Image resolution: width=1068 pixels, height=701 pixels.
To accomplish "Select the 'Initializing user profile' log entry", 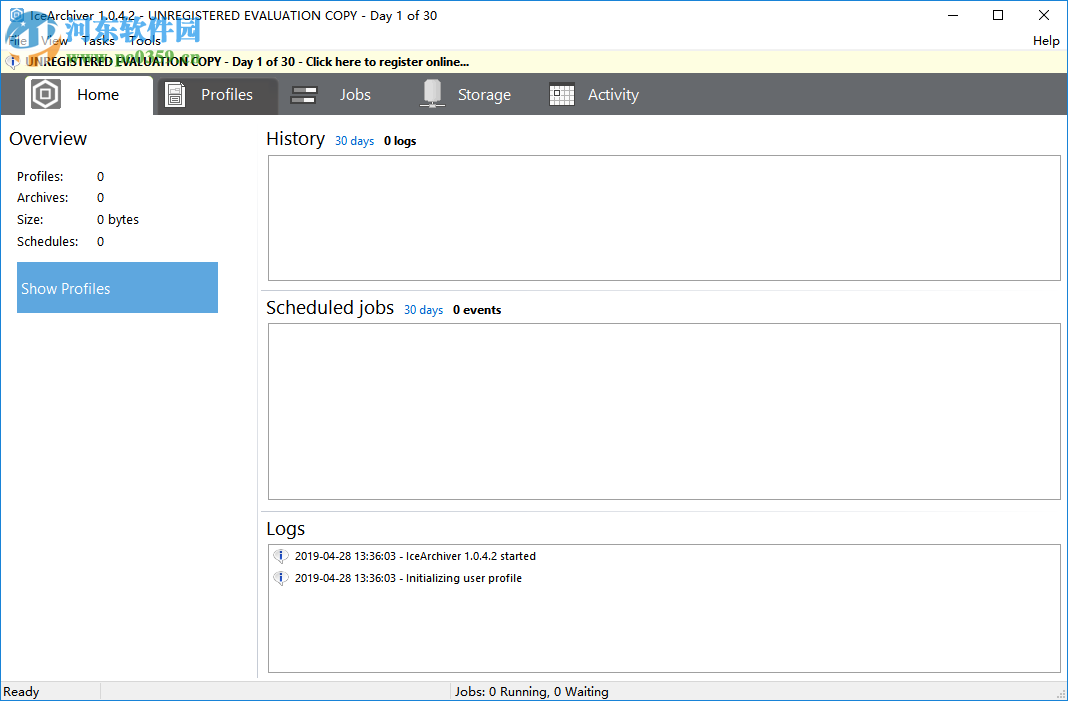I will tap(408, 578).
